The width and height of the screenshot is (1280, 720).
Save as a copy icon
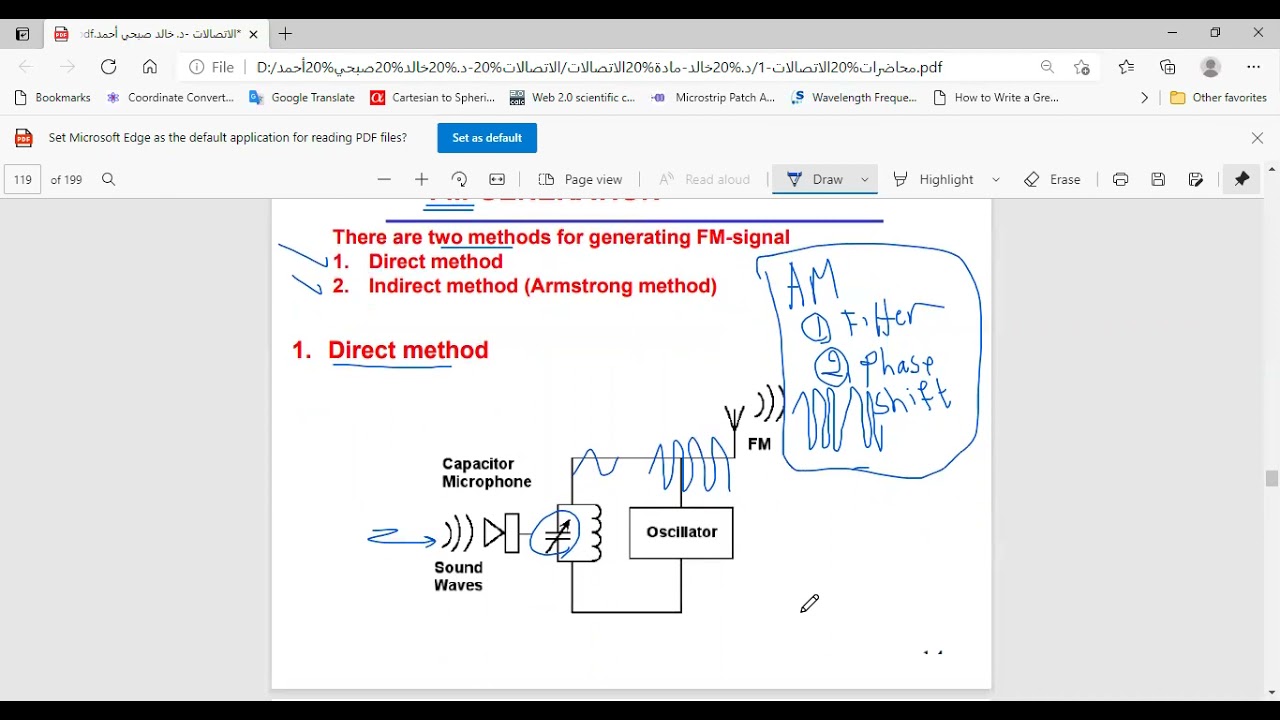[x=1196, y=180]
